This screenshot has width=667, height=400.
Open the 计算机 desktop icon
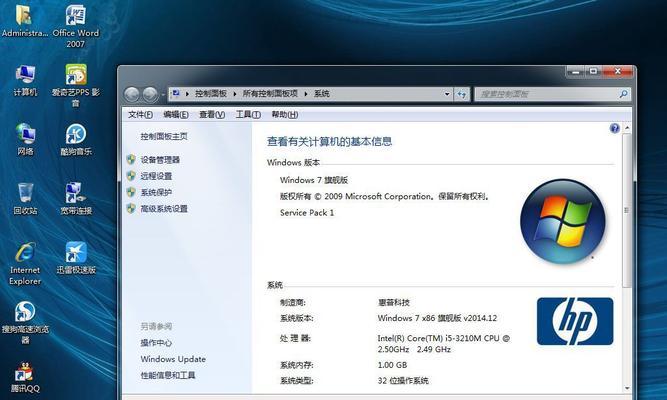pyautogui.click(x=25, y=80)
